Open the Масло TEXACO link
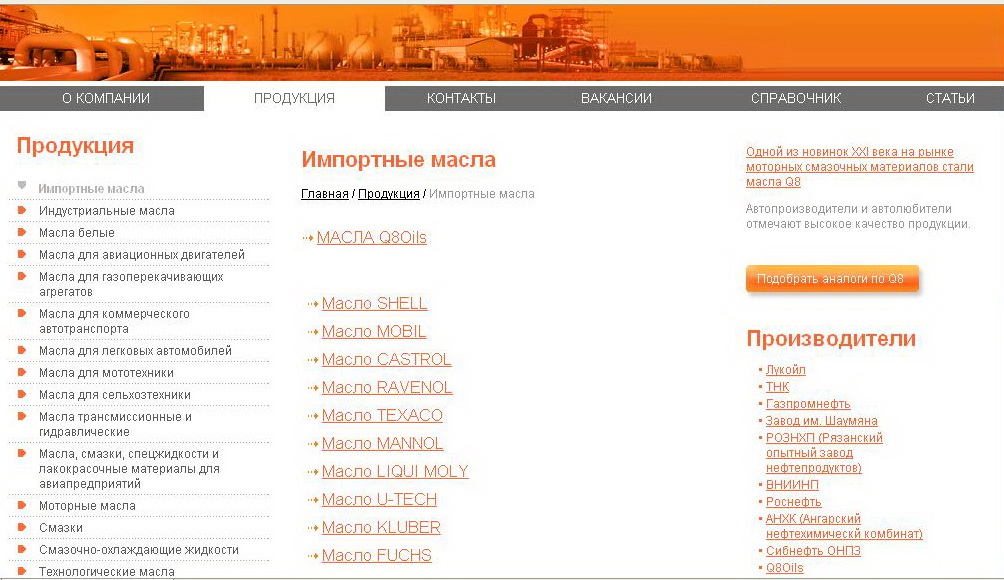The width and height of the screenshot is (1004, 580). click(382, 415)
